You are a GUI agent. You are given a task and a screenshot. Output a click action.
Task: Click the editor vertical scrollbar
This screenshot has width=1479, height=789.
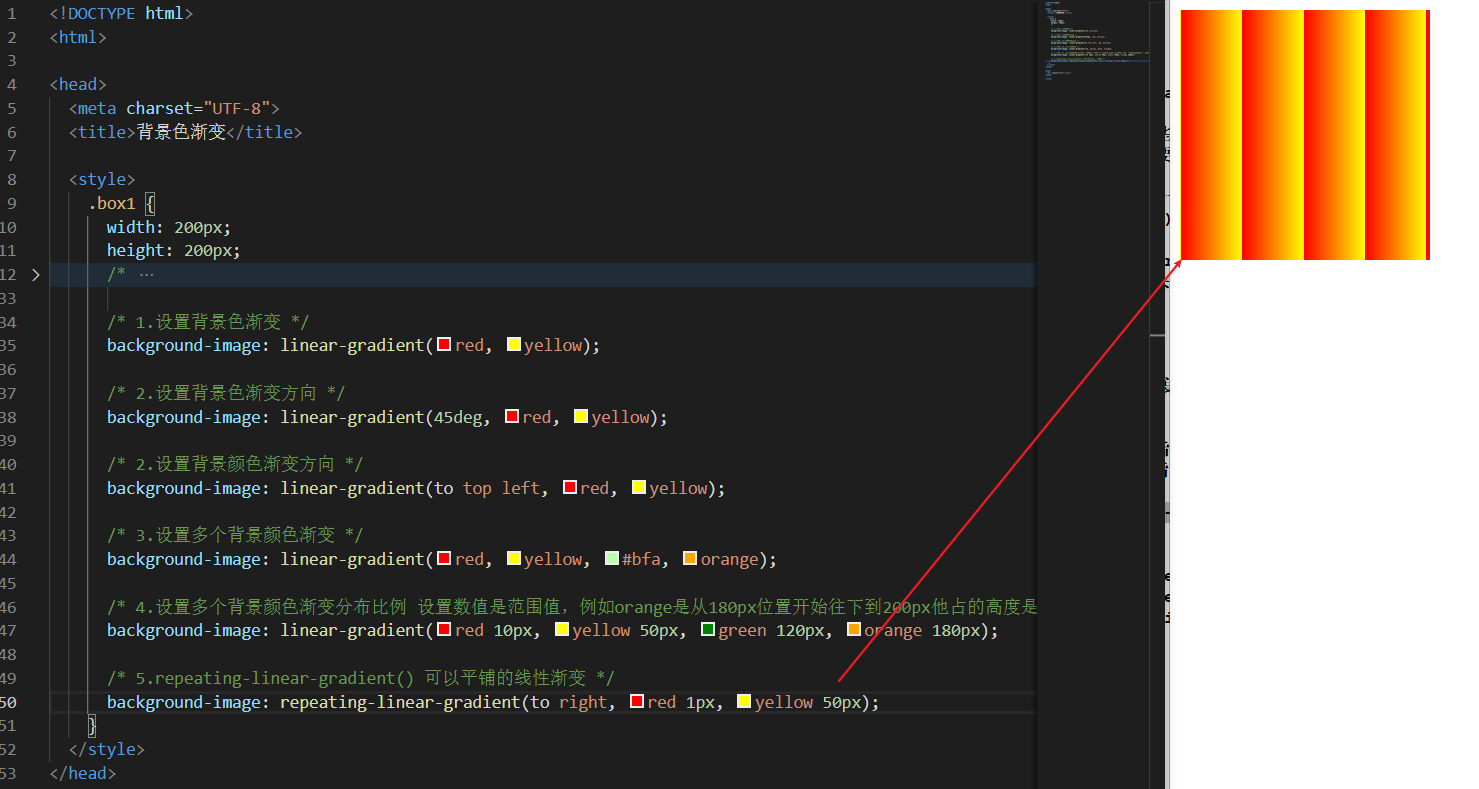click(x=1157, y=394)
